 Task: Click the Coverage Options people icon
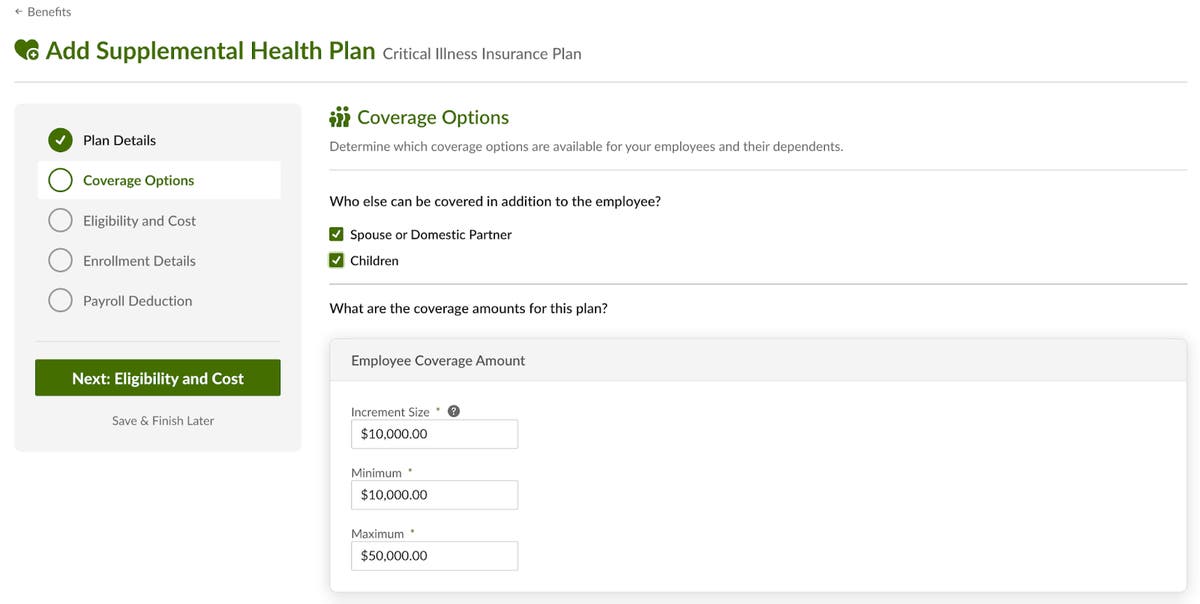tap(339, 116)
